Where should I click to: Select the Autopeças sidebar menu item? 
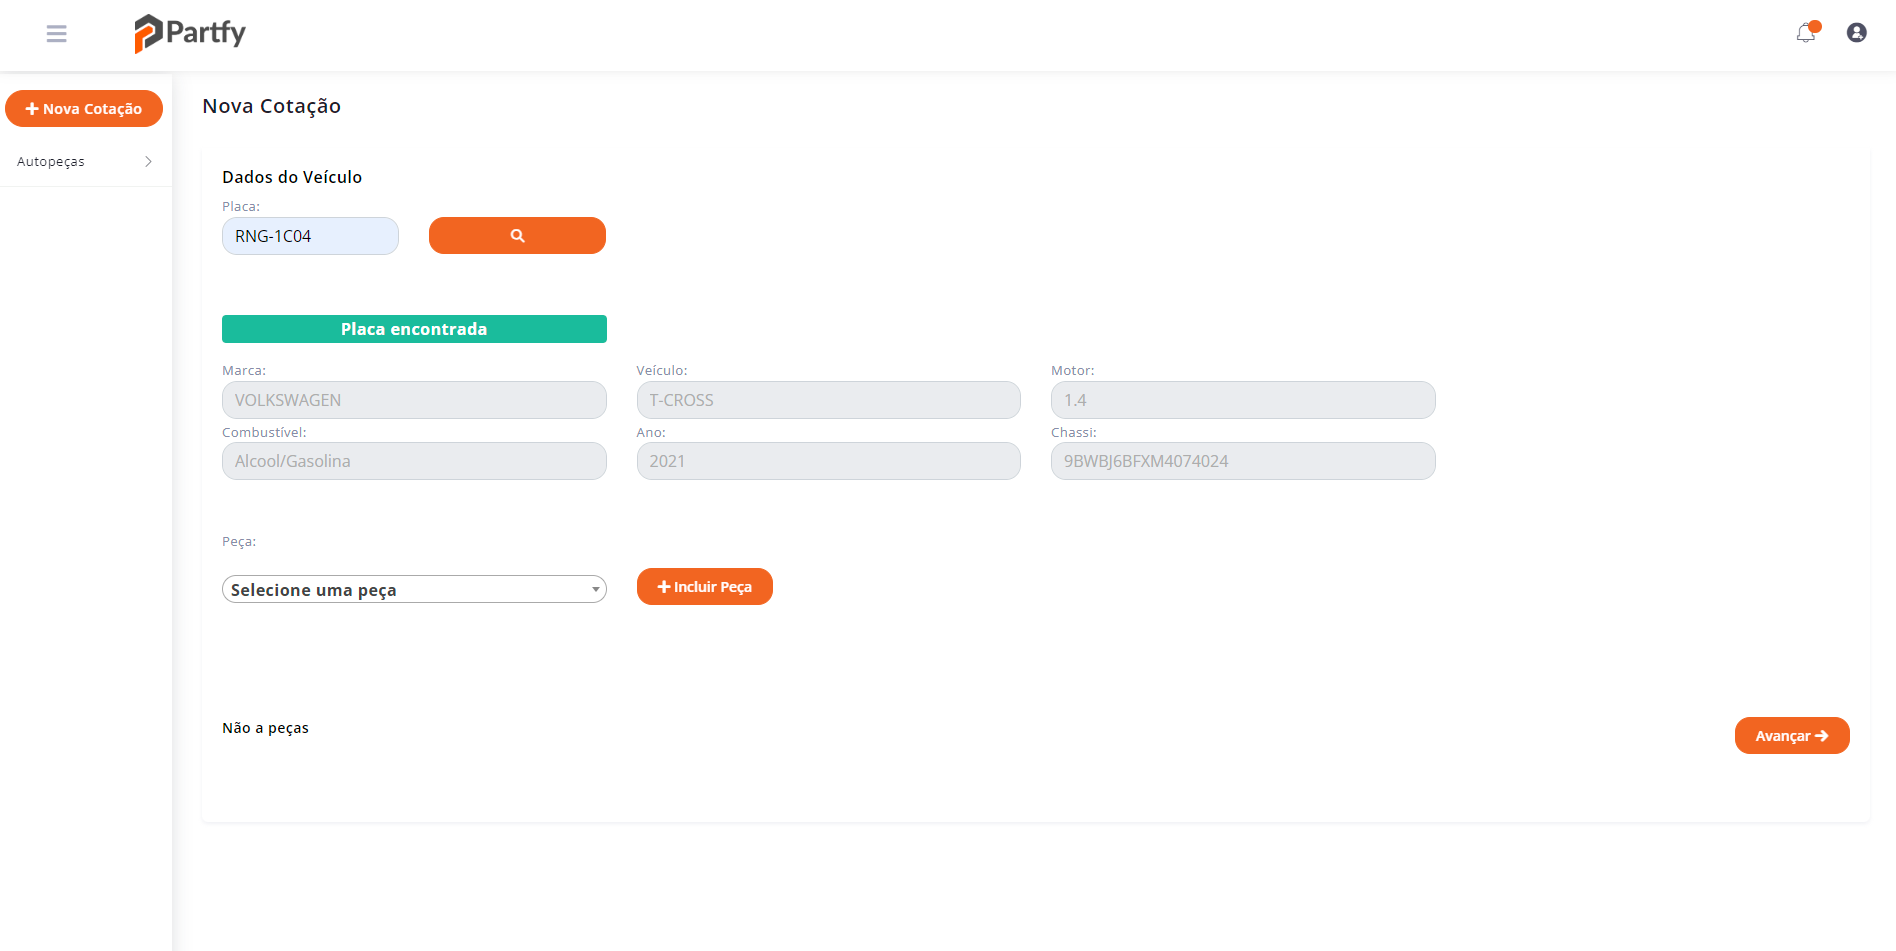(51, 162)
